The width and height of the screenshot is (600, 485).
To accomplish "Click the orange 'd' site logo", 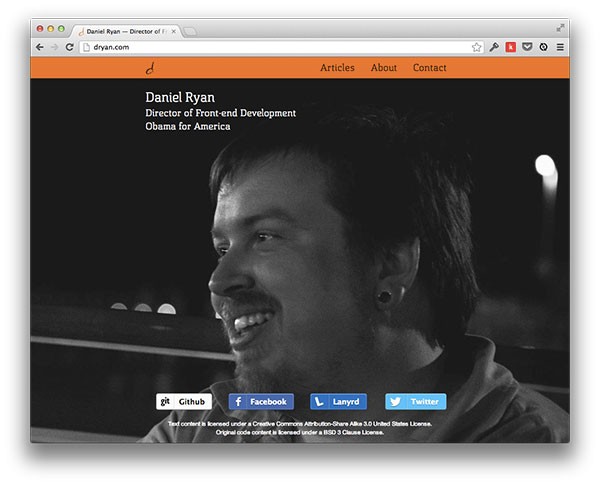I will click(150, 68).
